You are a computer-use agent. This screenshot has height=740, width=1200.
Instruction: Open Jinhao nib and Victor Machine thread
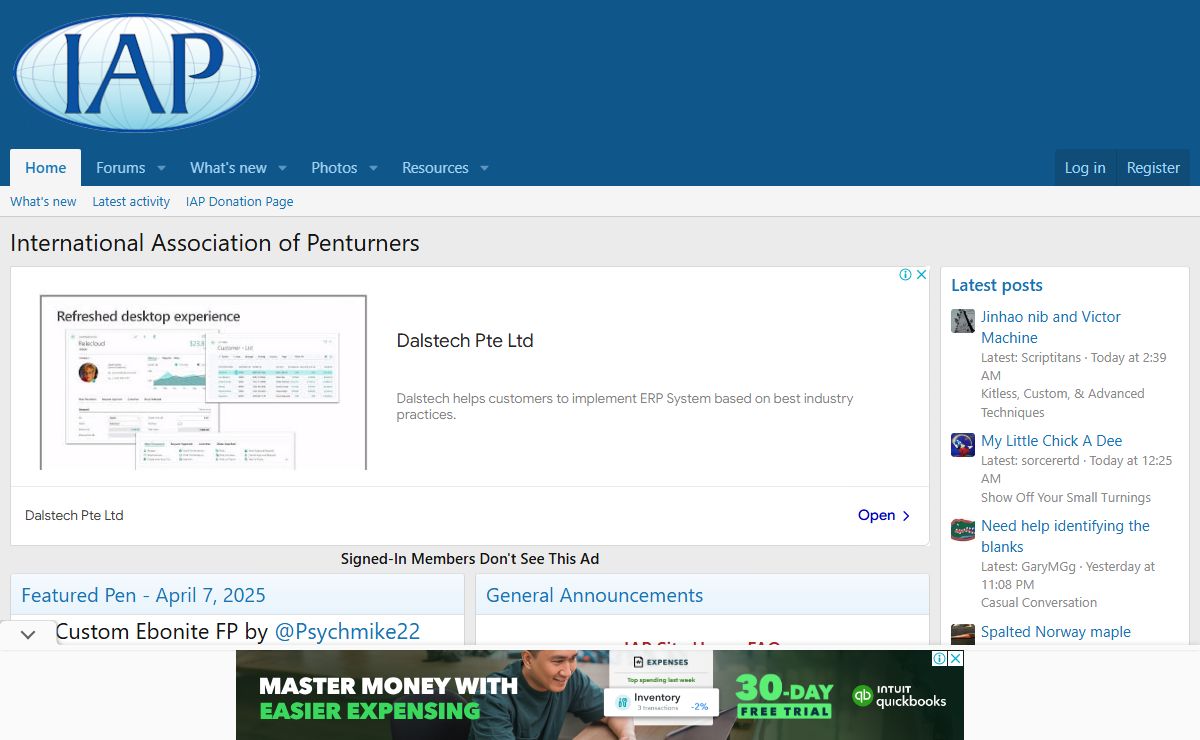coord(1051,327)
